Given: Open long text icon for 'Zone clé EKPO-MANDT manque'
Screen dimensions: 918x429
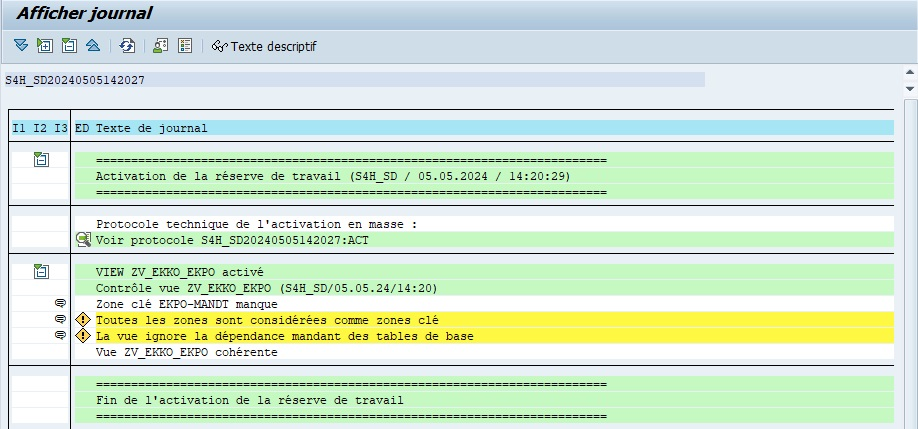Looking at the screenshot, I should (60, 303).
